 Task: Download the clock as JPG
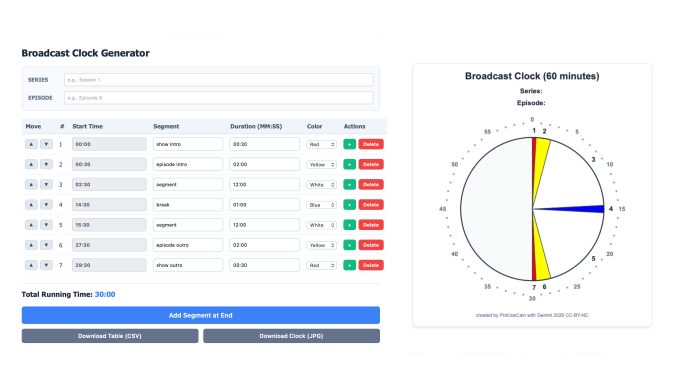click(x=291, y=336)
